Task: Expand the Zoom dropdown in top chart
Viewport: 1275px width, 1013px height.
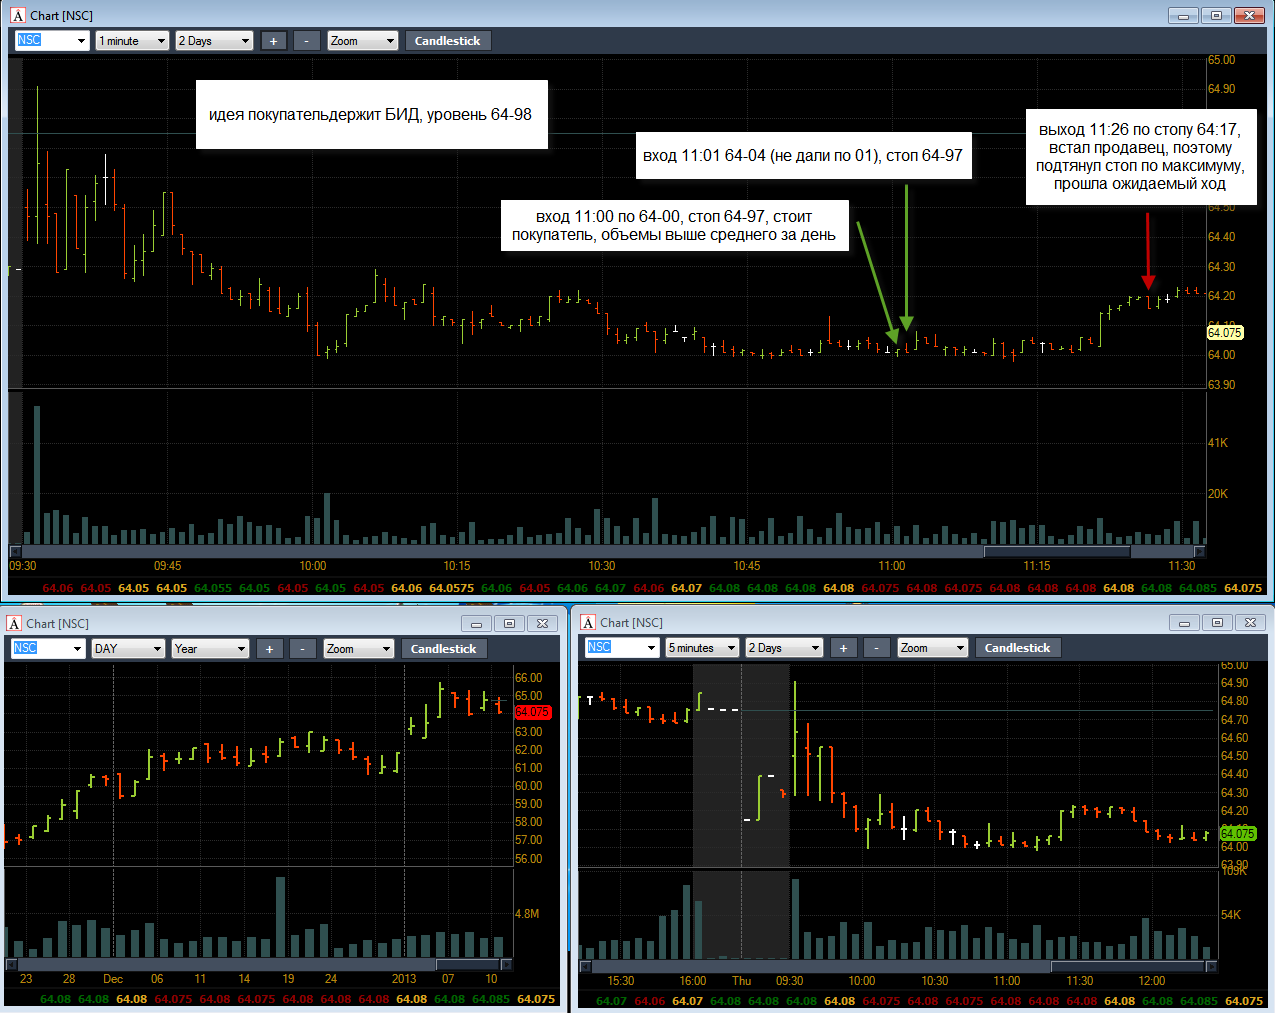Action: pyautogui.click(x=363, y=41)
